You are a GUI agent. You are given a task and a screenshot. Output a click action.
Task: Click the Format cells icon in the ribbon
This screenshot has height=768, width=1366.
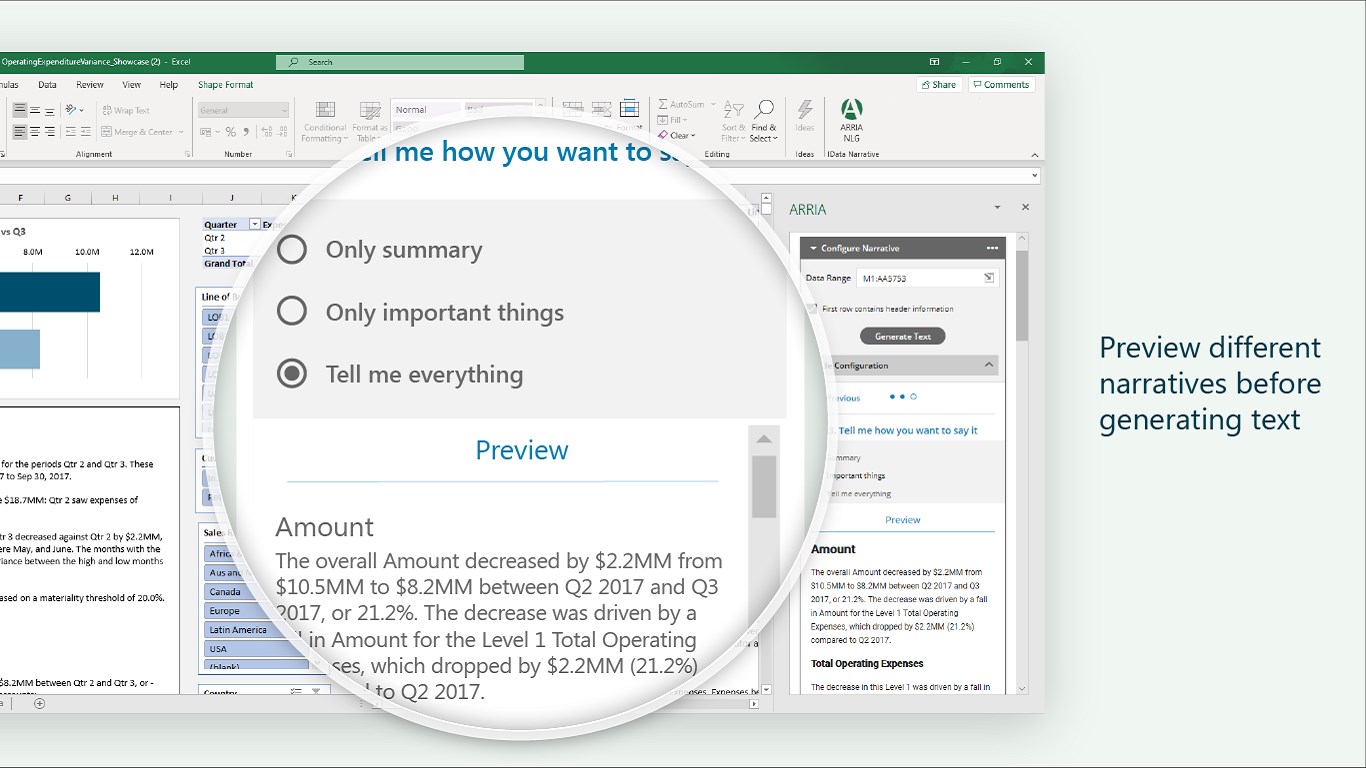click(x=629, y=109)
